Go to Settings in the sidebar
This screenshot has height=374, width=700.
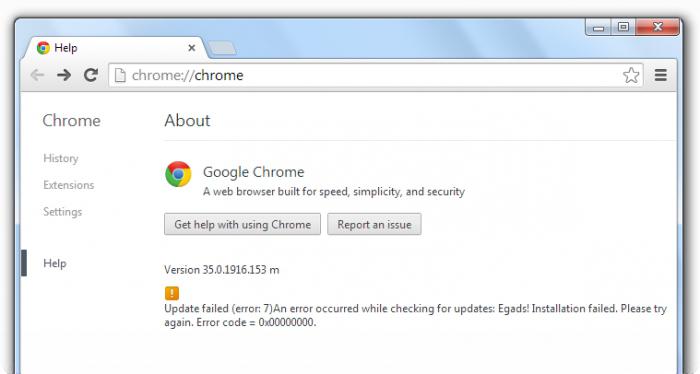(62, 212)
